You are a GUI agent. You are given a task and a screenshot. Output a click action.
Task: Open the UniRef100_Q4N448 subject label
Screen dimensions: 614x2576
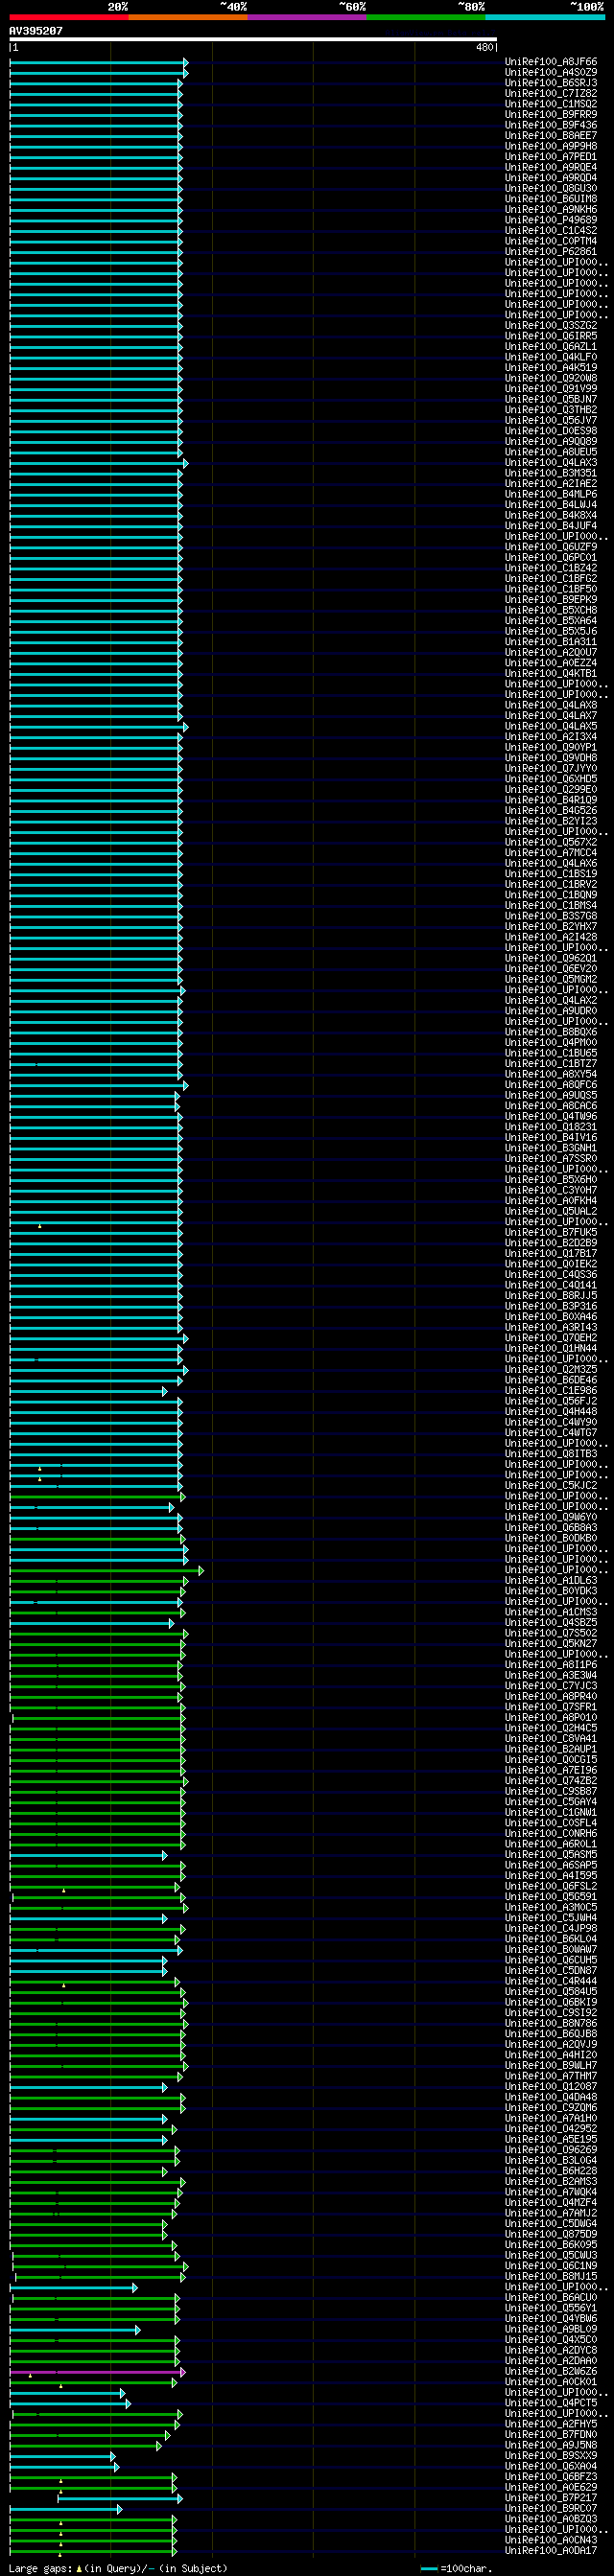coord(551,1411)
